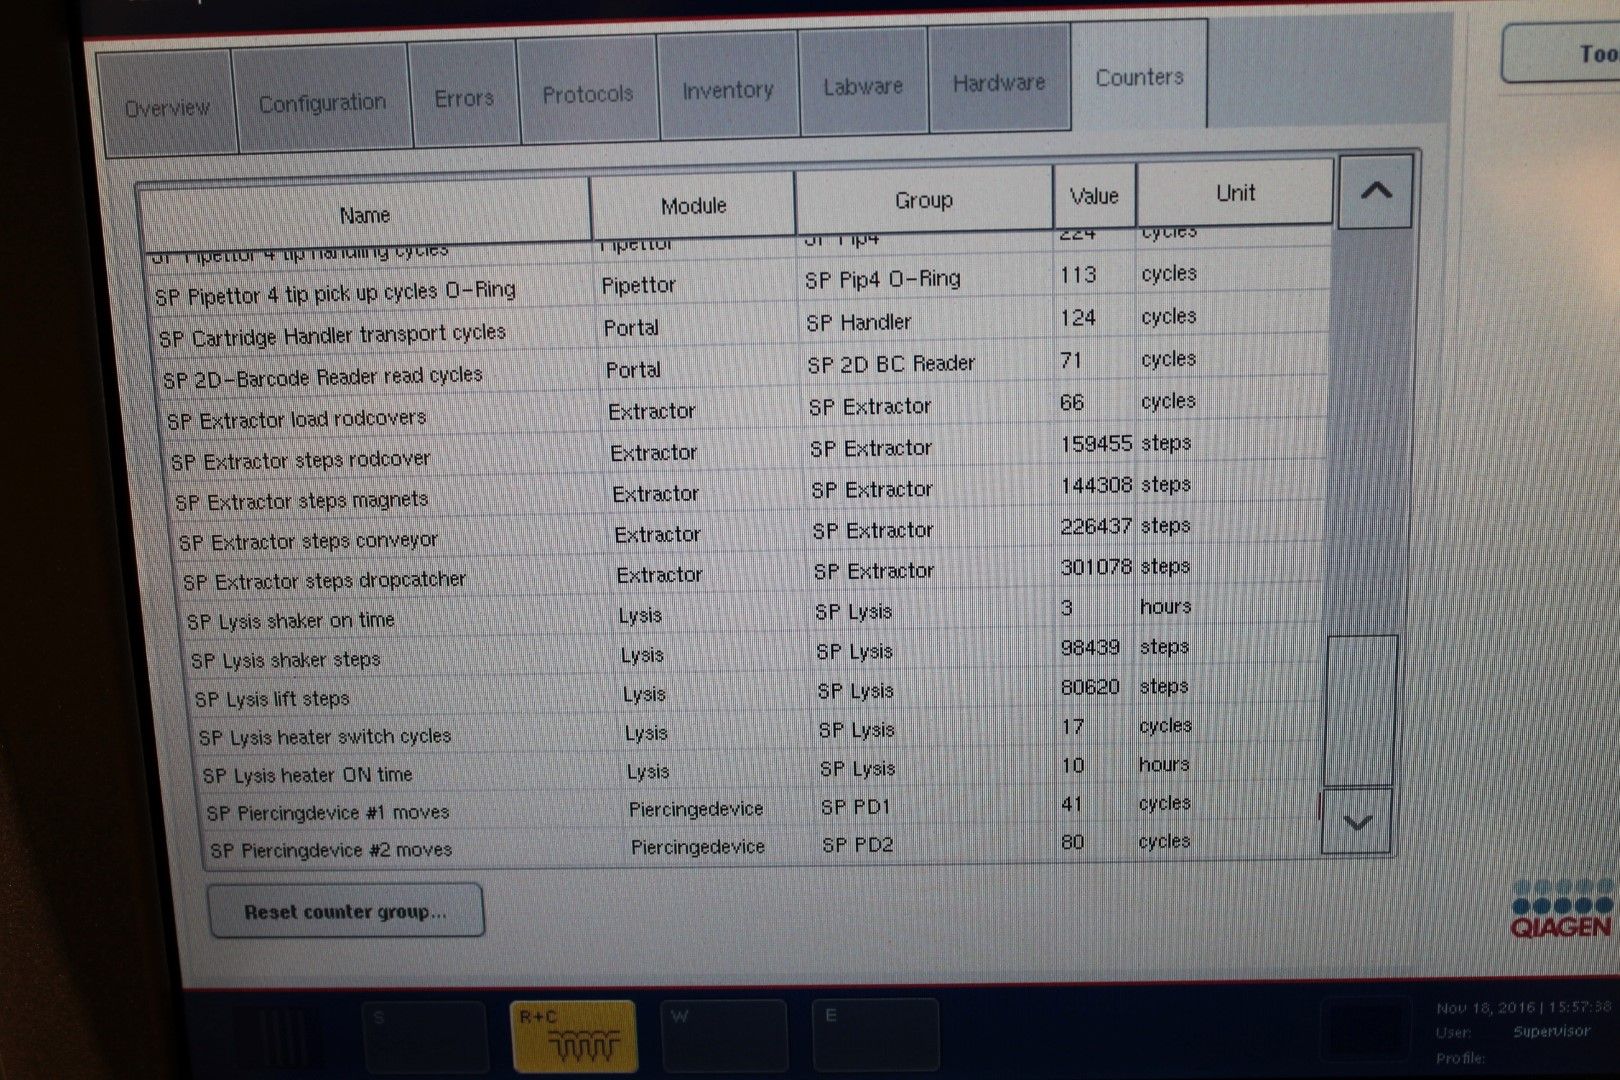Click the Unit column header

[x=1236, y=193]
